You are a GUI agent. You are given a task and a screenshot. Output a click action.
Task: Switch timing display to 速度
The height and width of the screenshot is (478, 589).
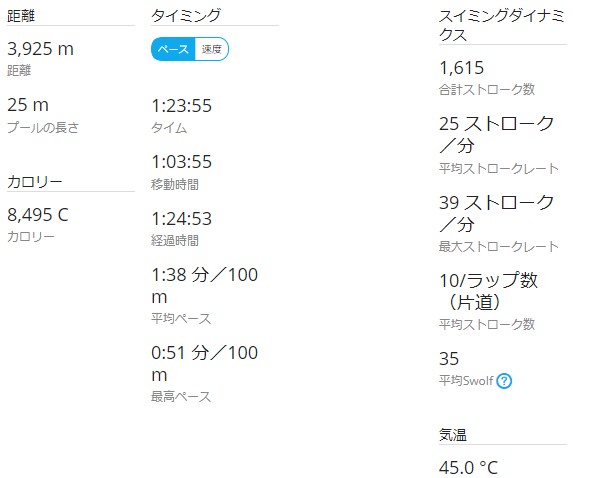pyautogui.click(x=211, y=49)
